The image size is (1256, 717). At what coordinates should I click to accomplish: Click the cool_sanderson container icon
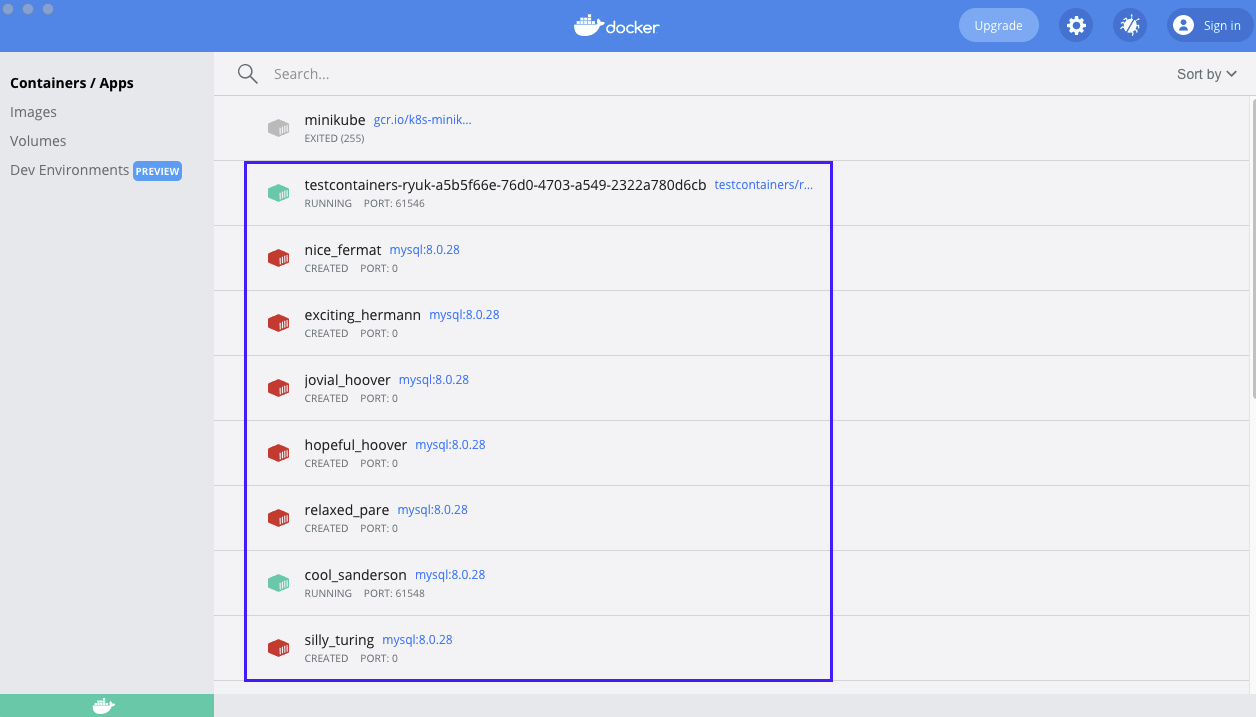tap(278, 583)
